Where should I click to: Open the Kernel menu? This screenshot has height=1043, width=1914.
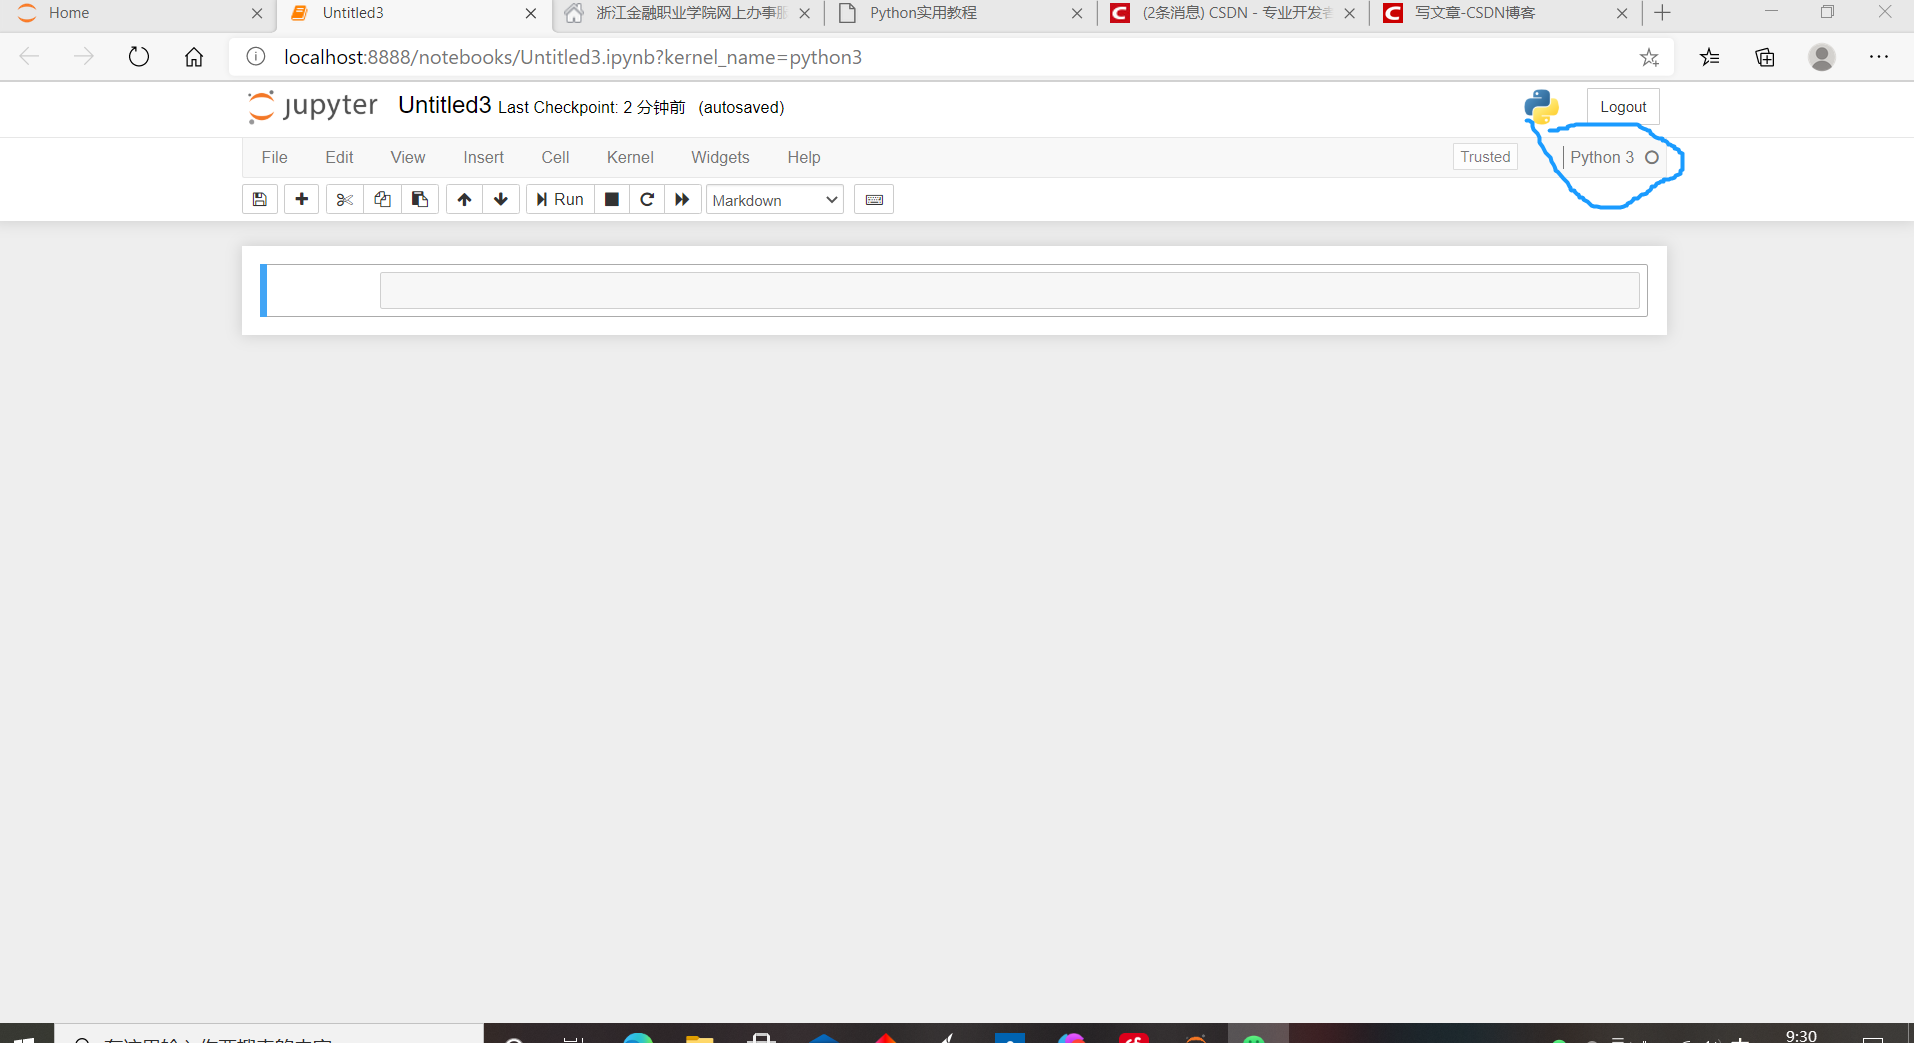coord(630,157)
